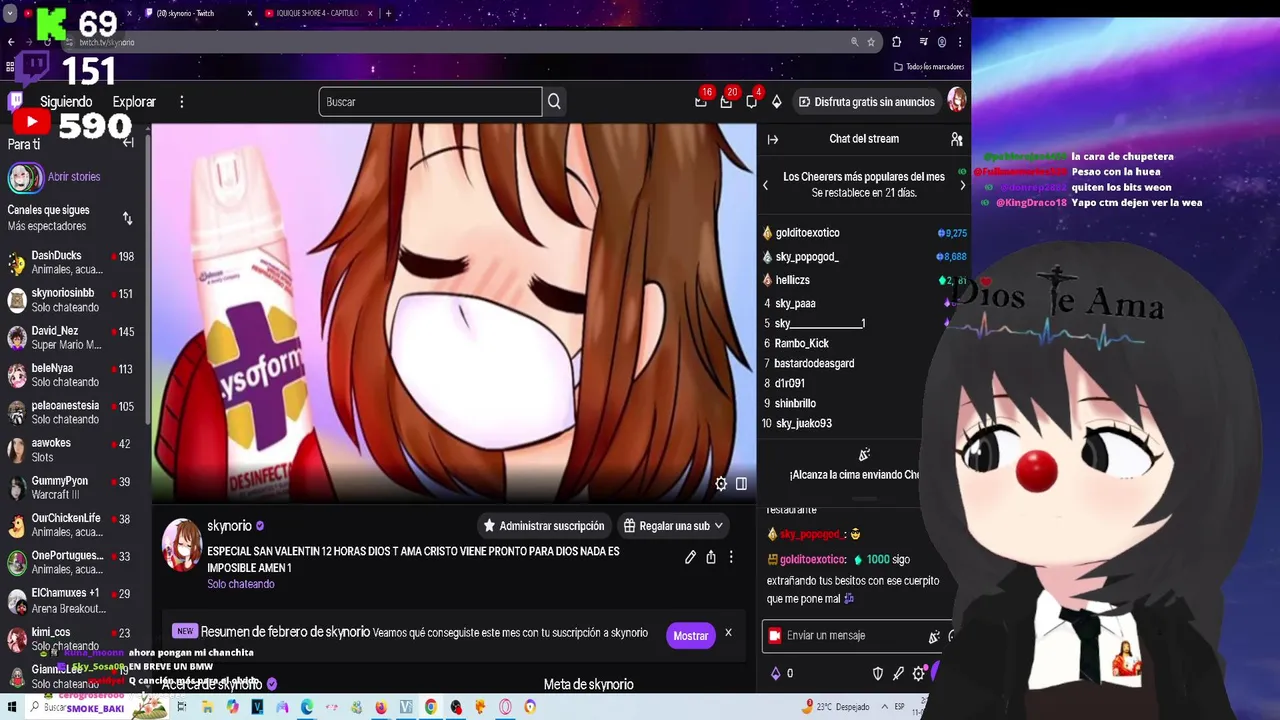This screenshot has height=720, width=1280.
Task: Open more options below the video
Action: pyautogui.click(x=731, y=557)
